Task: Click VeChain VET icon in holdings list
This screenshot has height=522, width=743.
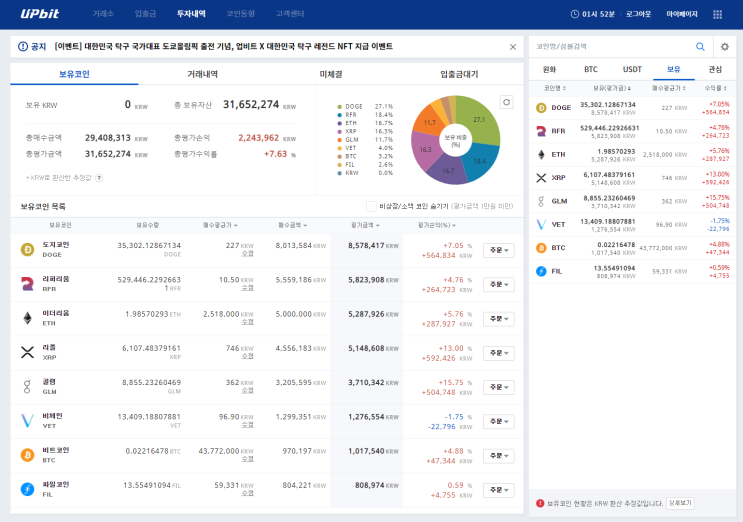Action: 27,421
